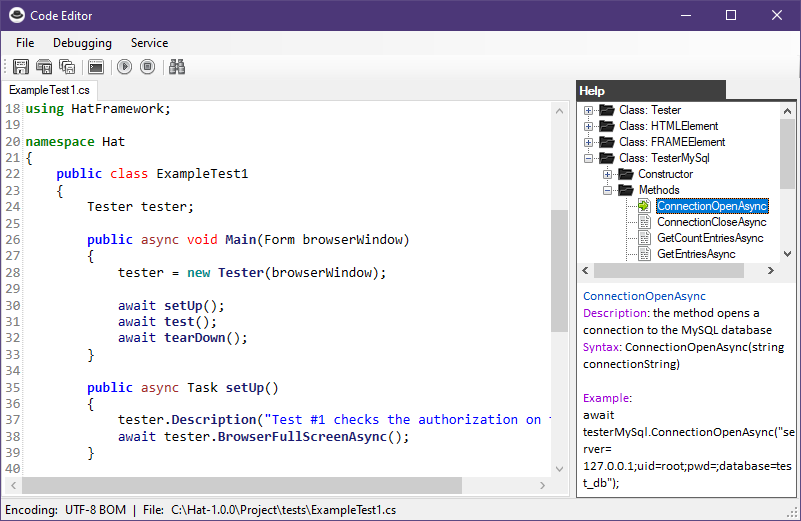Screen dimensions: 801x521
Task: Expand the Class: HTMLElement node
Action: pos(589,126)
